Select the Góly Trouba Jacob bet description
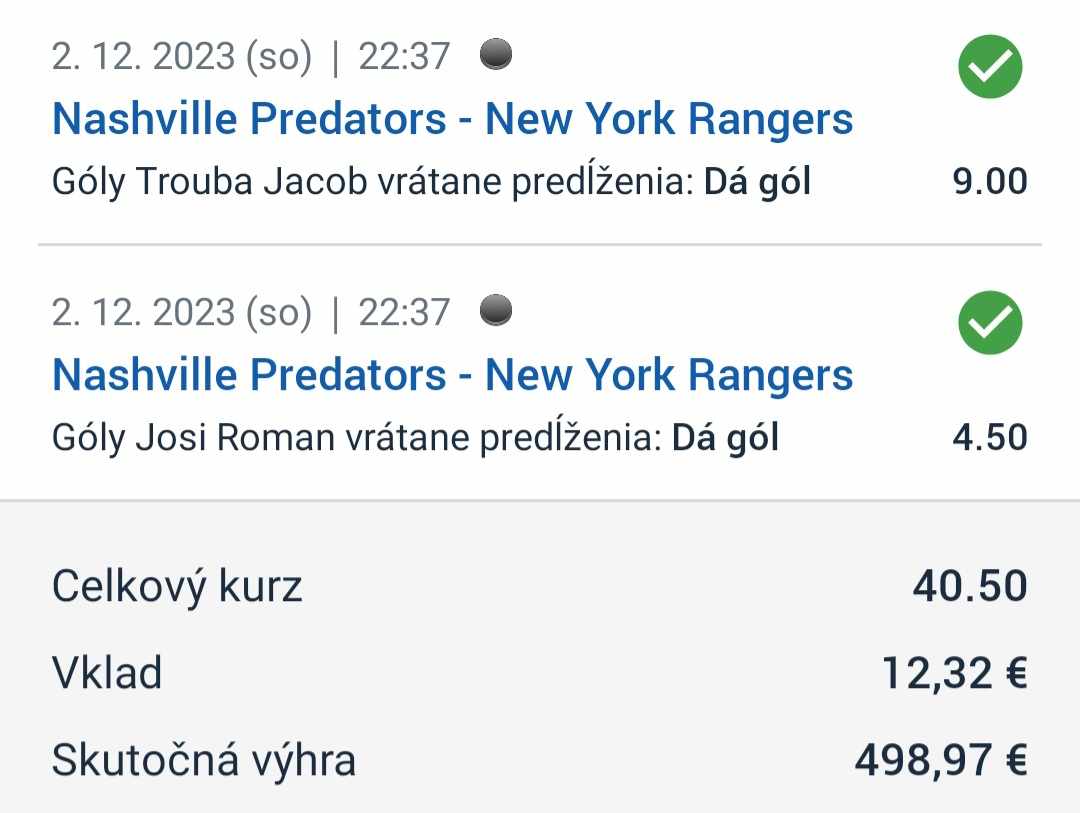This screenshot has height=813, width=1080. (431, 182)
